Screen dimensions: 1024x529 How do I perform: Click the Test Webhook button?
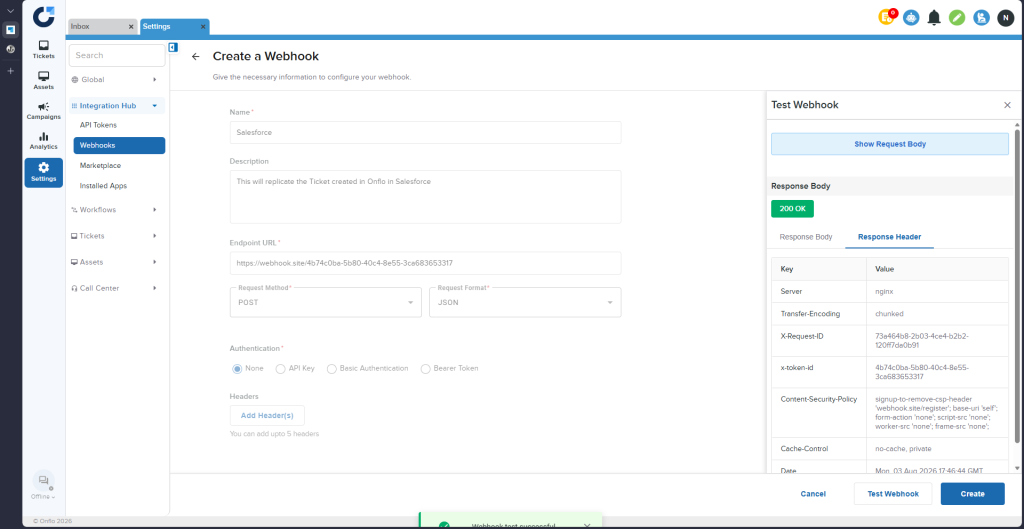(893, 494)
